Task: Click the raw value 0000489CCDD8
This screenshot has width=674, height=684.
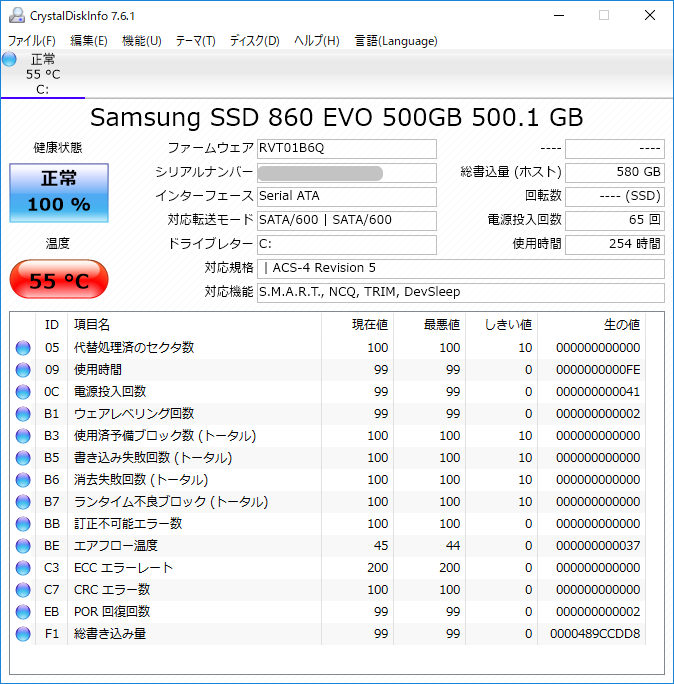Action: click(595, 634)
